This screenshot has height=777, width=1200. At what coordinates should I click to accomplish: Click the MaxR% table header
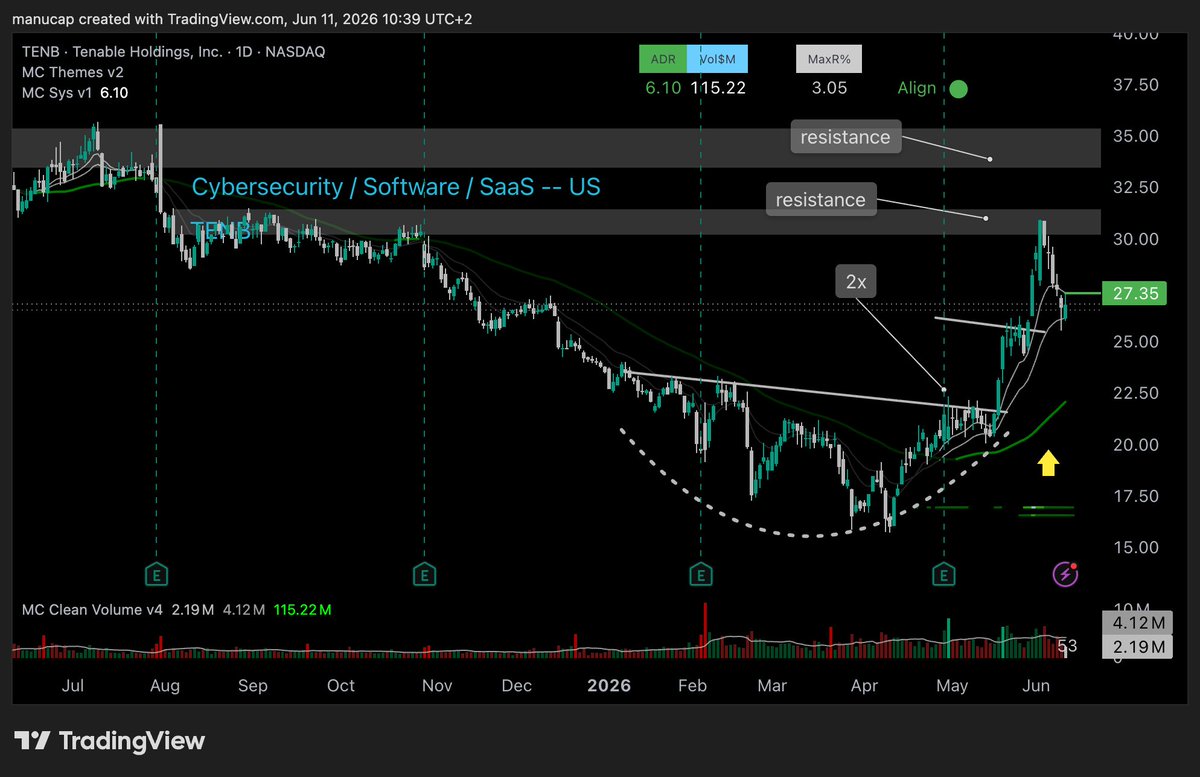click(x=829, y=59)
